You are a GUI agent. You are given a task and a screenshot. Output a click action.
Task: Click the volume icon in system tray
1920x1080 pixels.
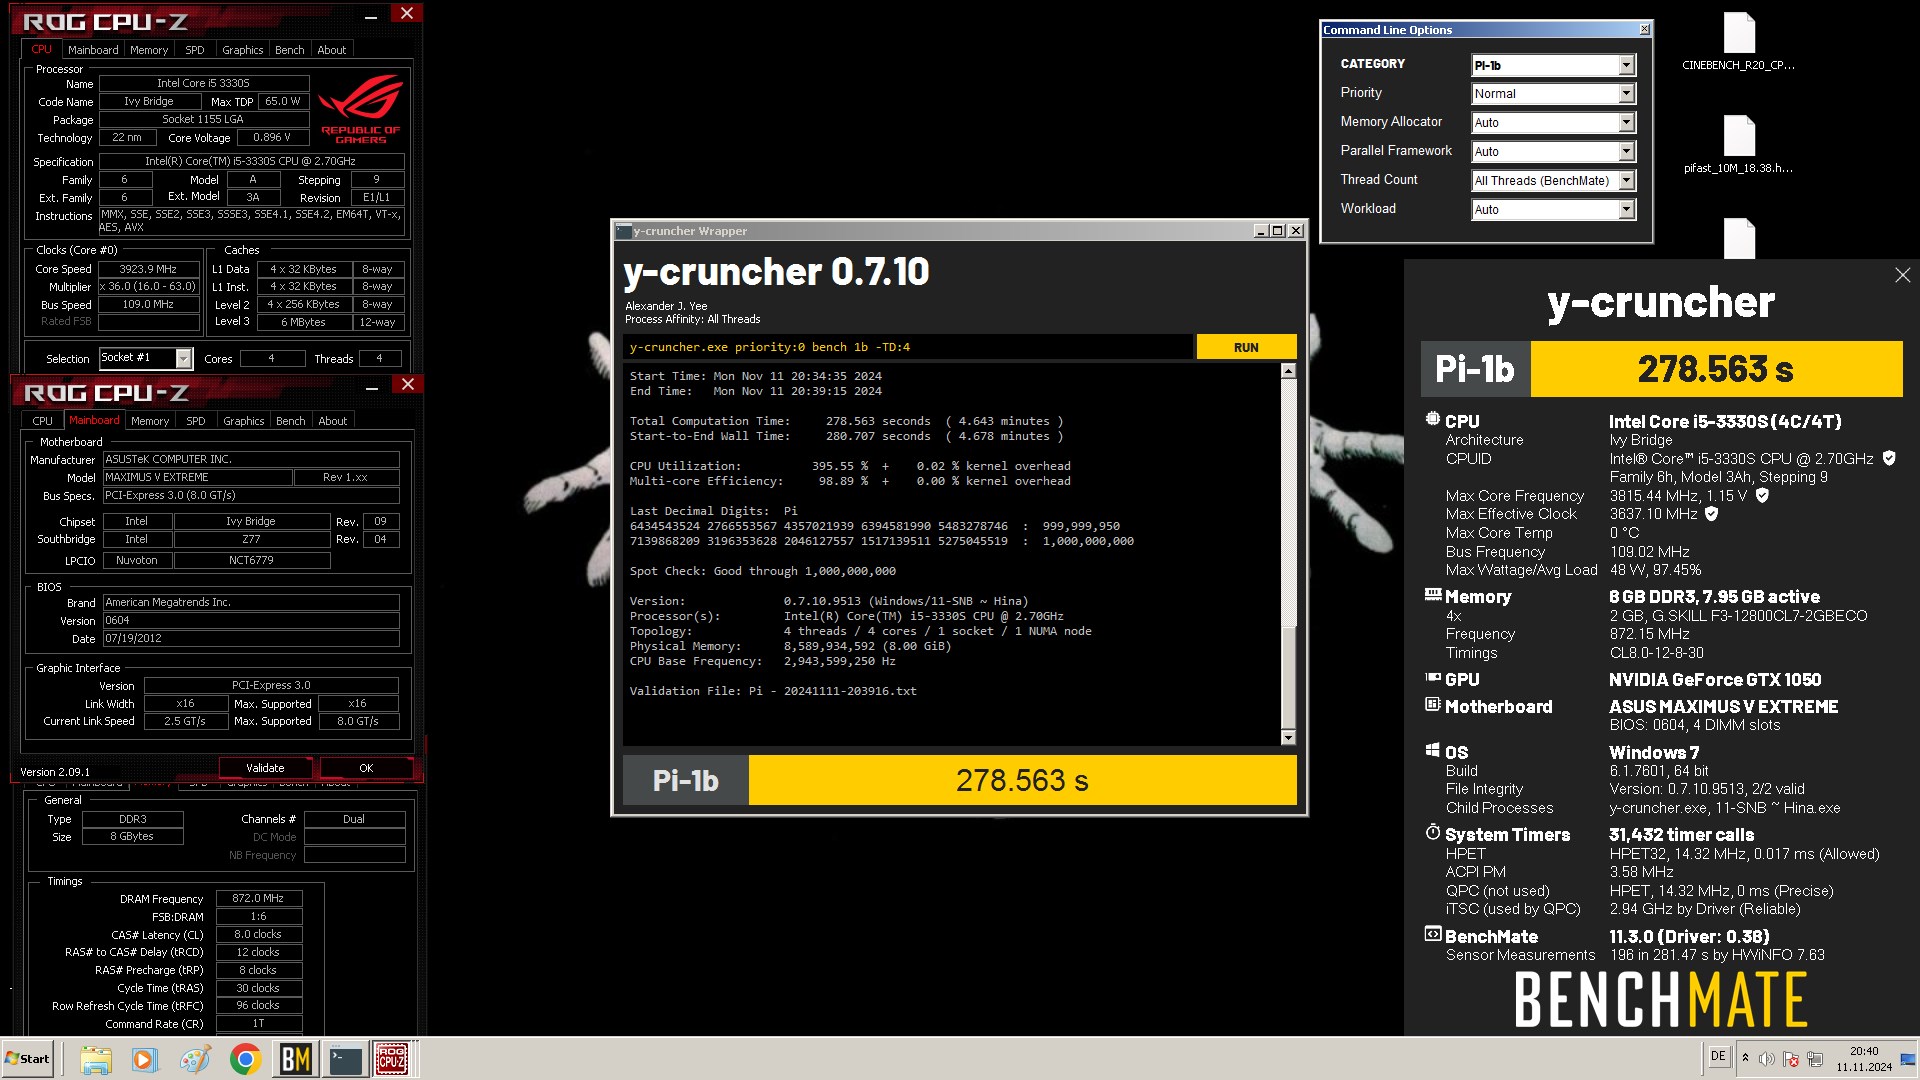coord(1767,1059)
